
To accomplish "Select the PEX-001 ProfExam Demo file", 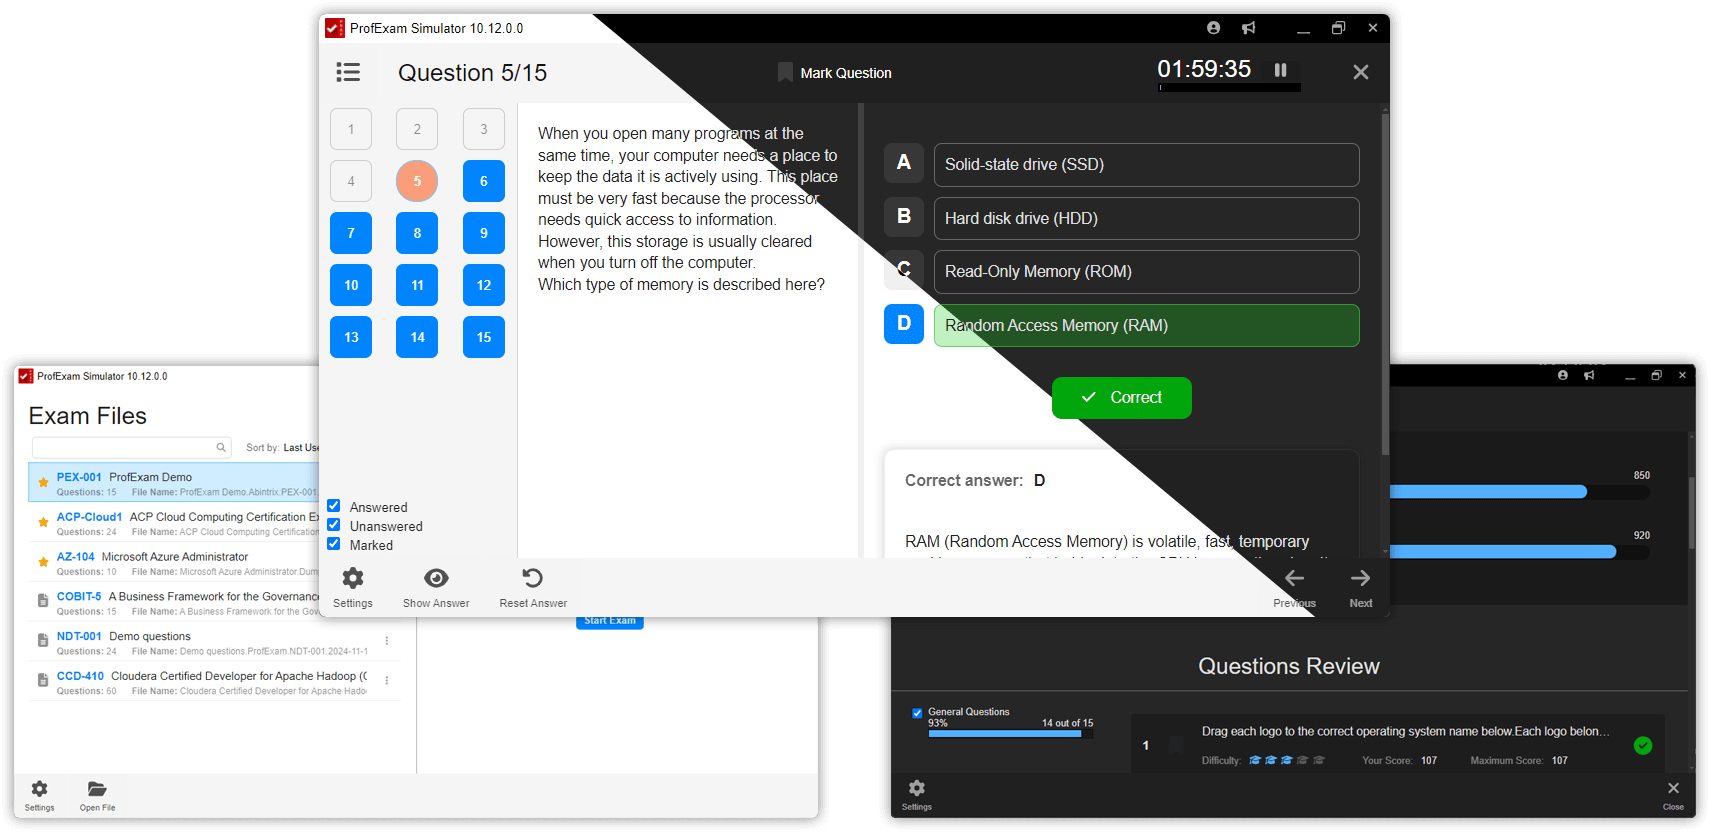I will point(174,482).
